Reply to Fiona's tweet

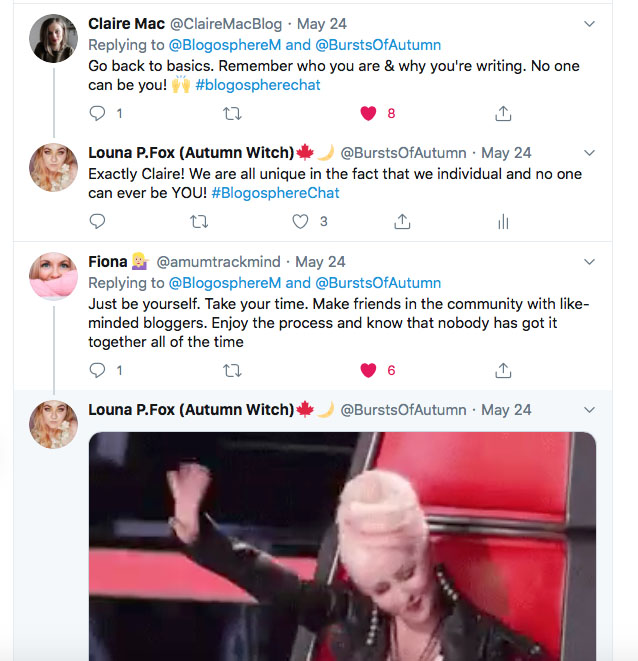pyautogui.click(x=98, y=370)
